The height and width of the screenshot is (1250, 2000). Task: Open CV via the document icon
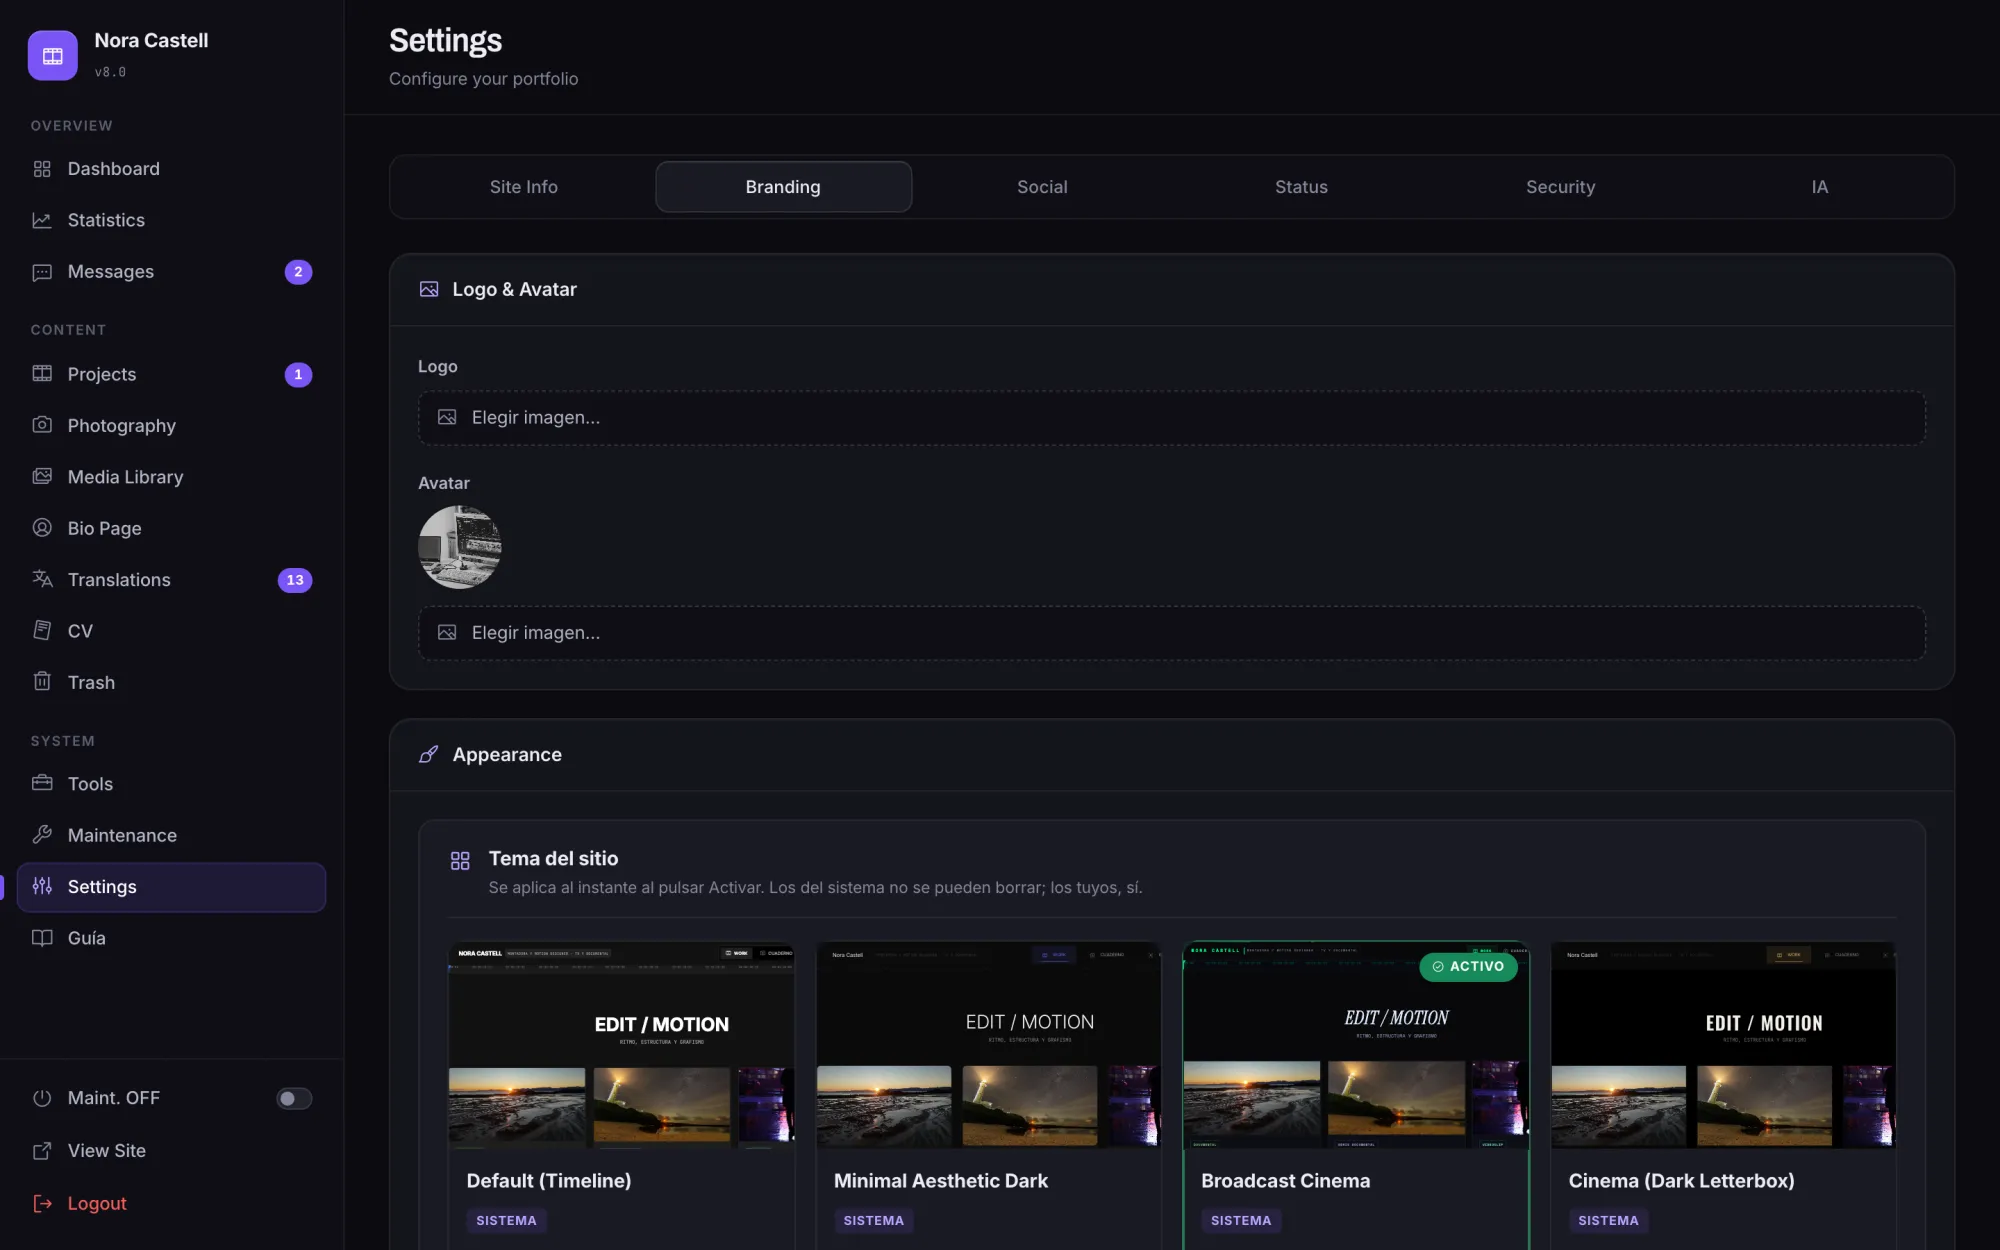click(x=42, y=631)
